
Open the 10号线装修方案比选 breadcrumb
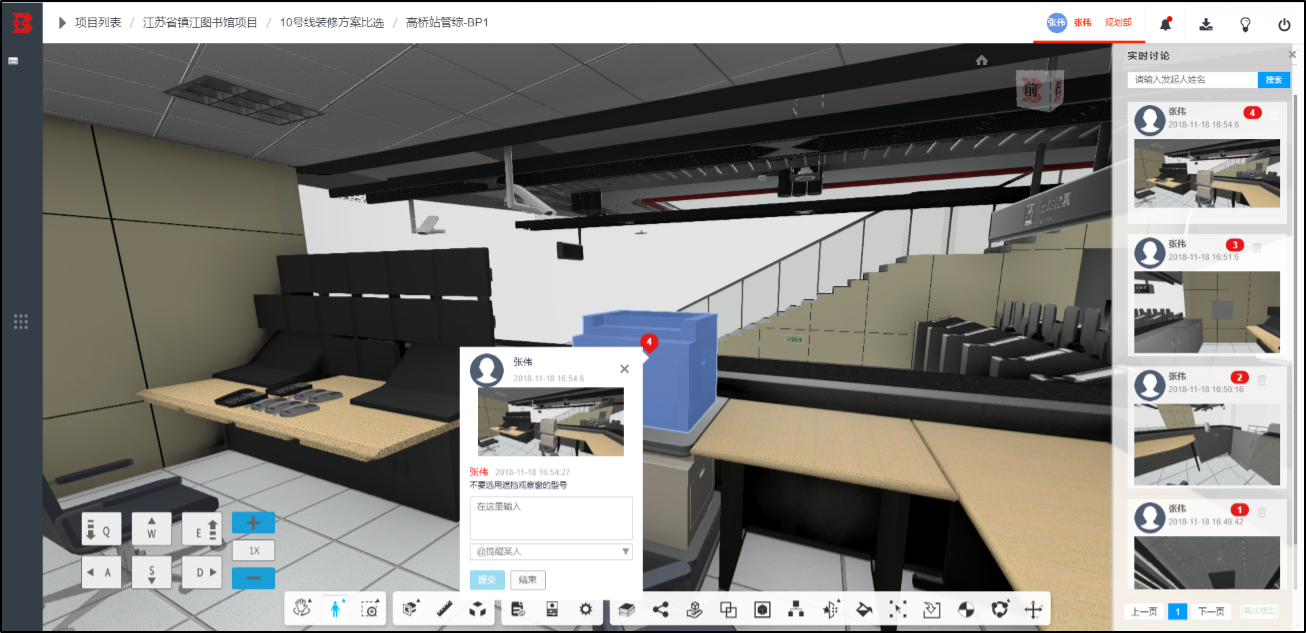click(x=332, y=22)
